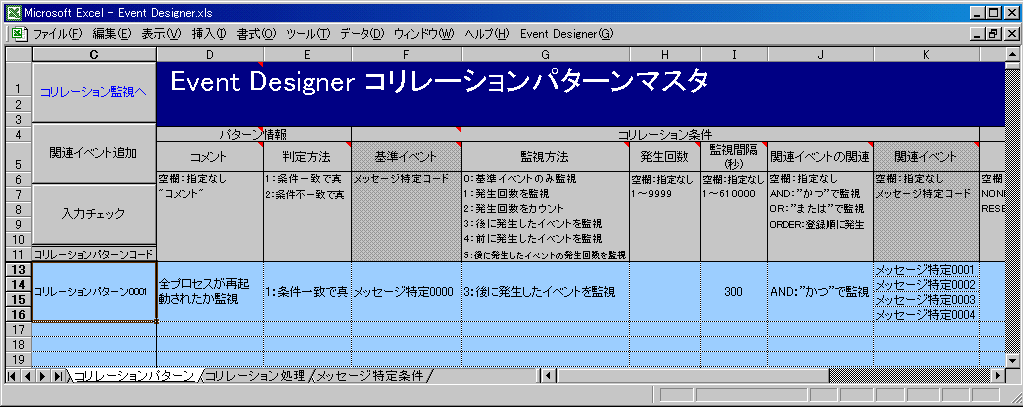Select cell メッセージ特定0000
Image resolution: width=1023 pixels, height=407 pixels.
(406, 292)
